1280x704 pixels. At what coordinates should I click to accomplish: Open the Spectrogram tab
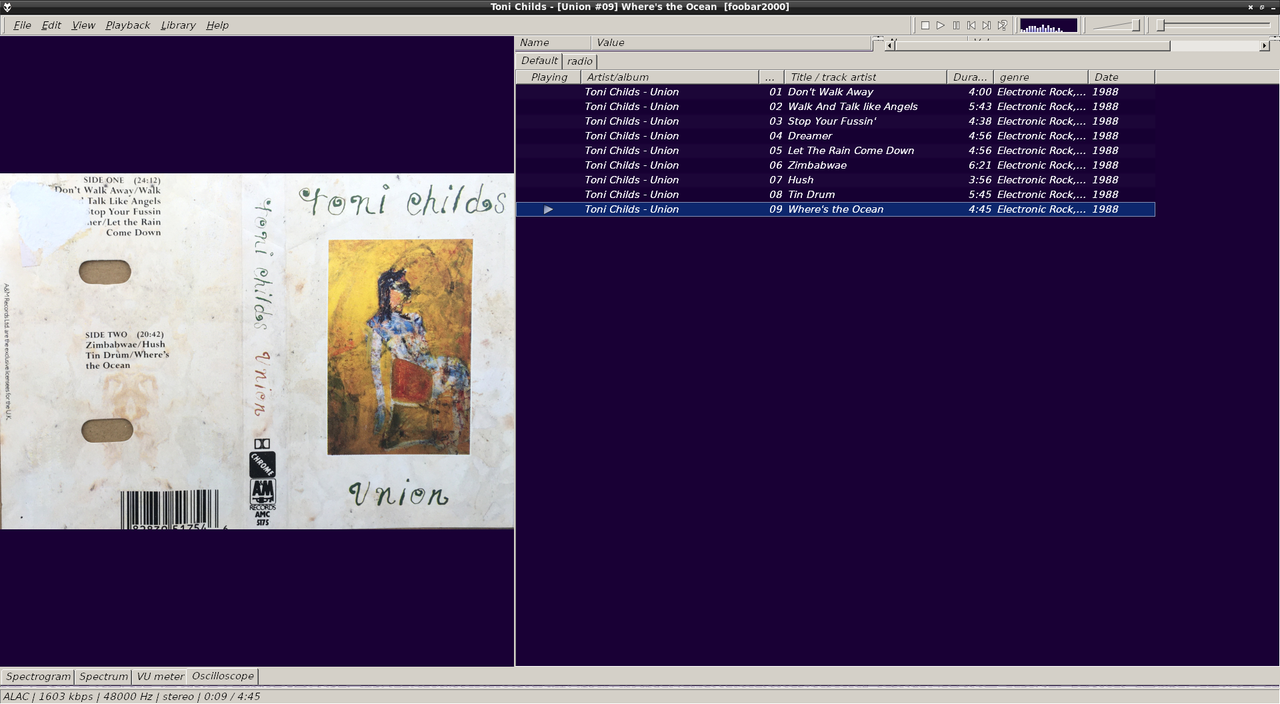tap(38, 677)
